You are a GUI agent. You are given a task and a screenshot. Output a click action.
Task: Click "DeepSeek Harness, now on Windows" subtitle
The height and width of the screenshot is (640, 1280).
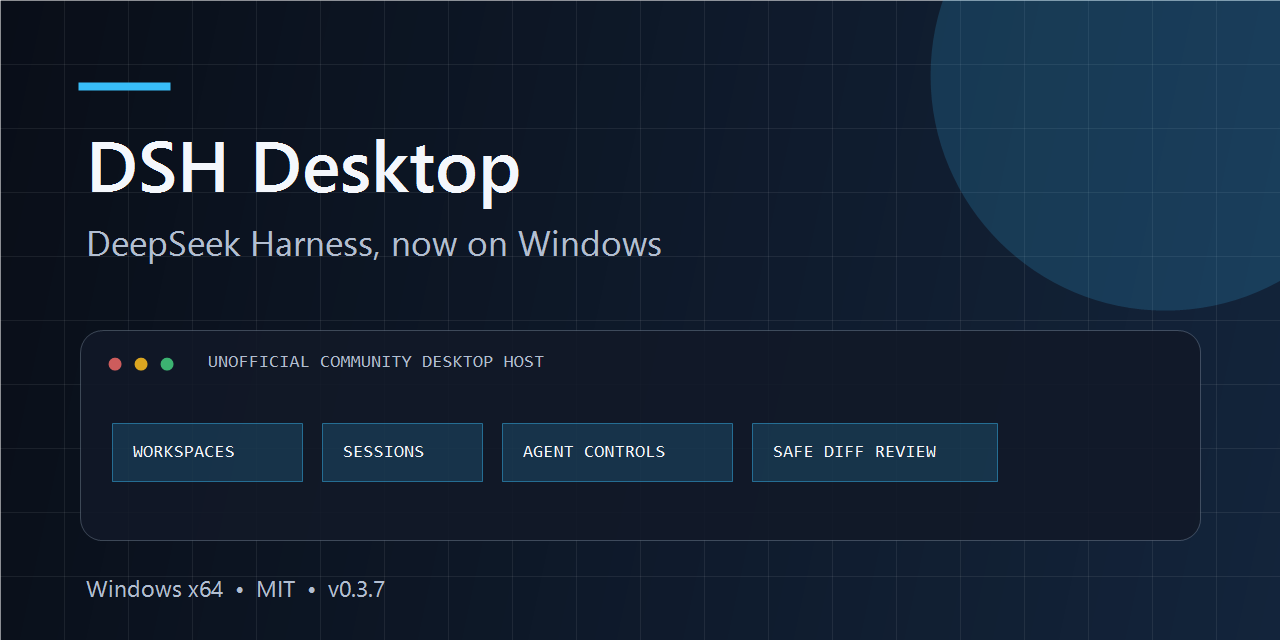pos(374,244)
